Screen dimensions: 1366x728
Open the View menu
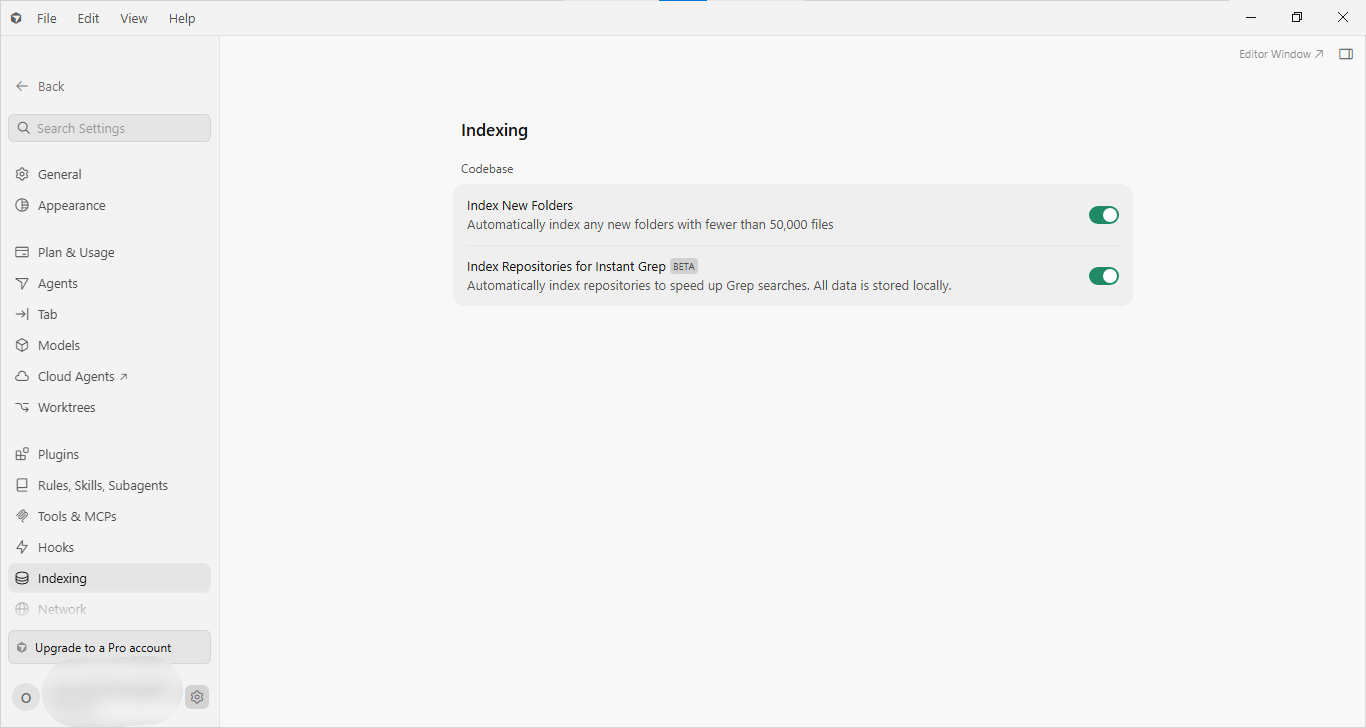[134, 18]
